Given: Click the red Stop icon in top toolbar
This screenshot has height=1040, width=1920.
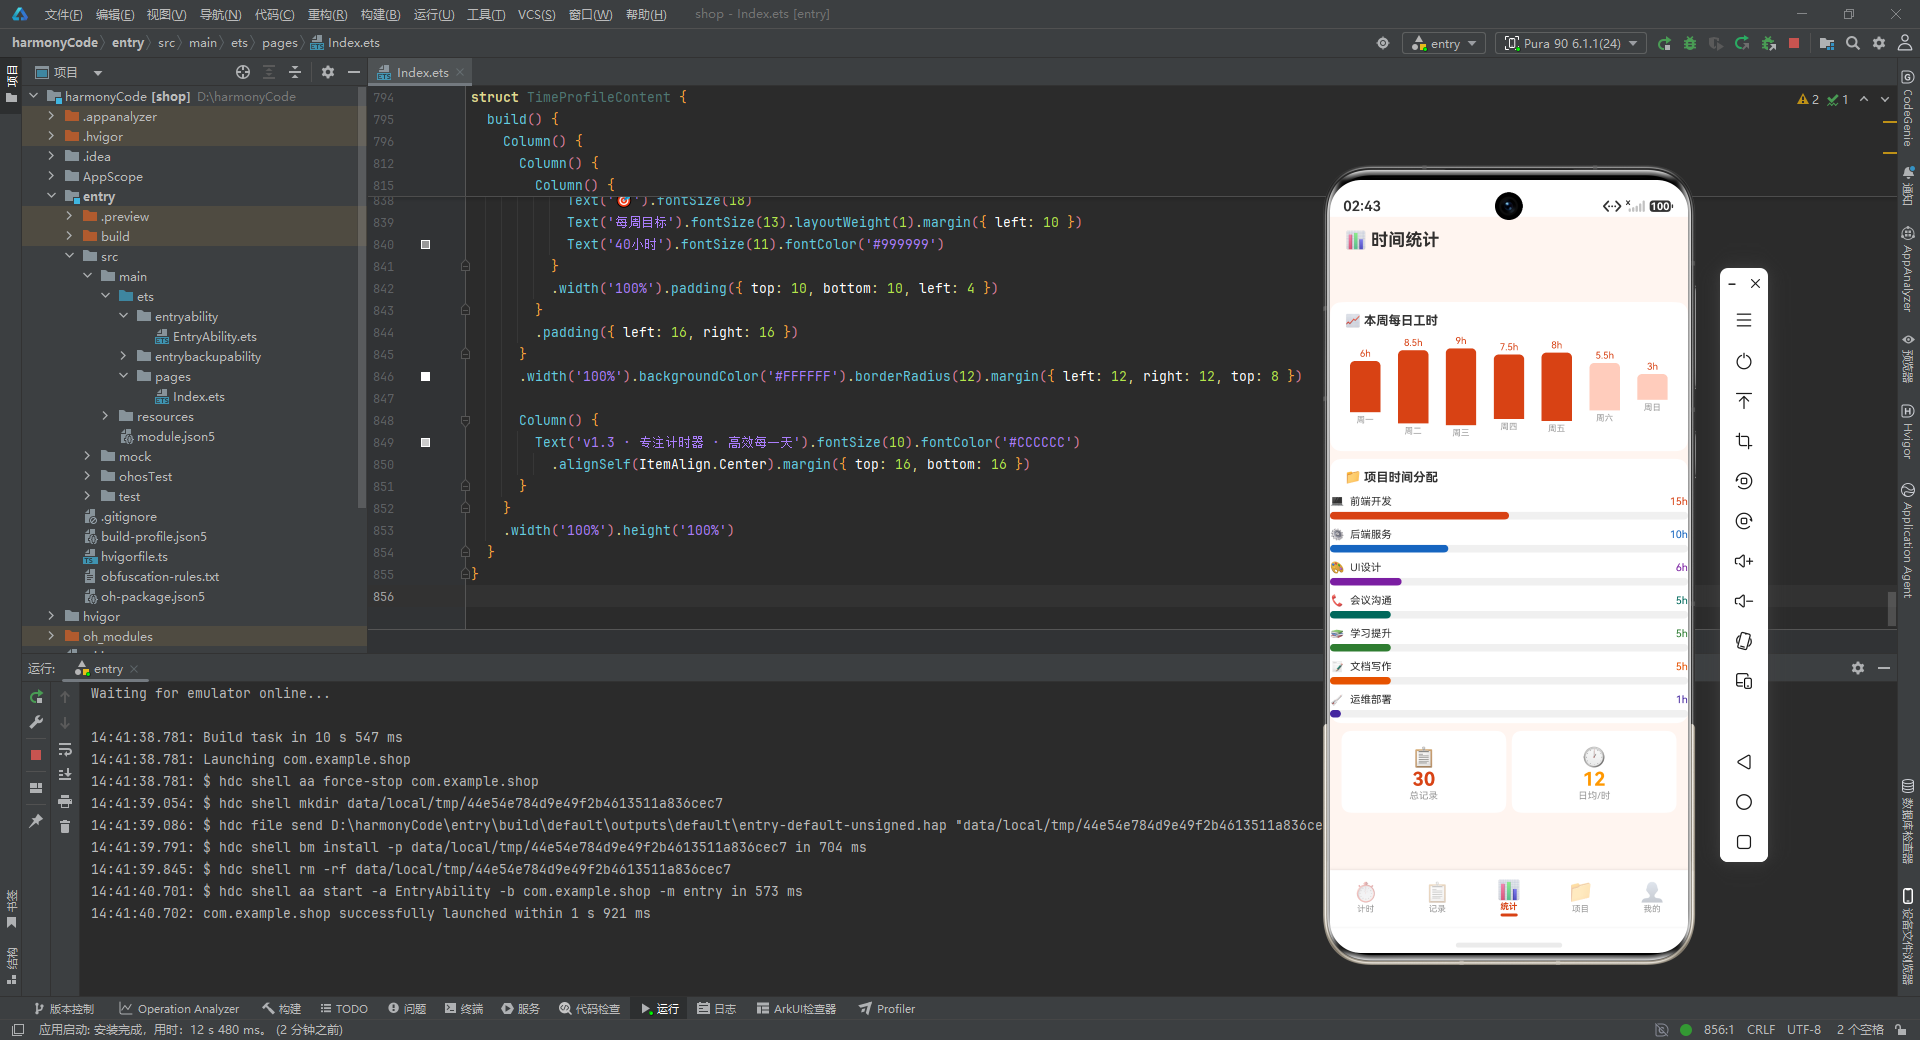Looking at the screenshot, I should tap(1794, 43).
